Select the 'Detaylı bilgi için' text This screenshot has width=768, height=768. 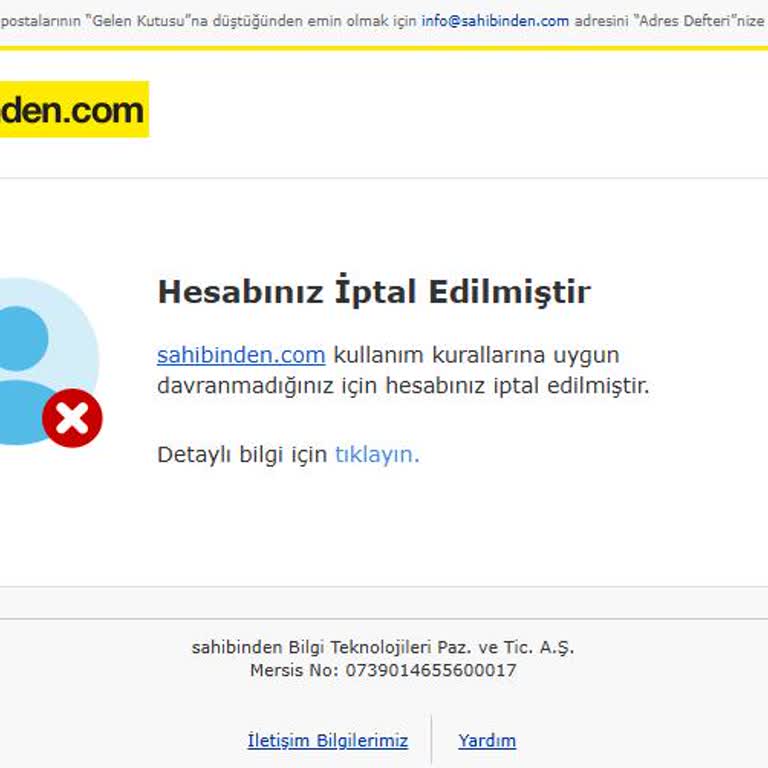(x=242, y=455)
